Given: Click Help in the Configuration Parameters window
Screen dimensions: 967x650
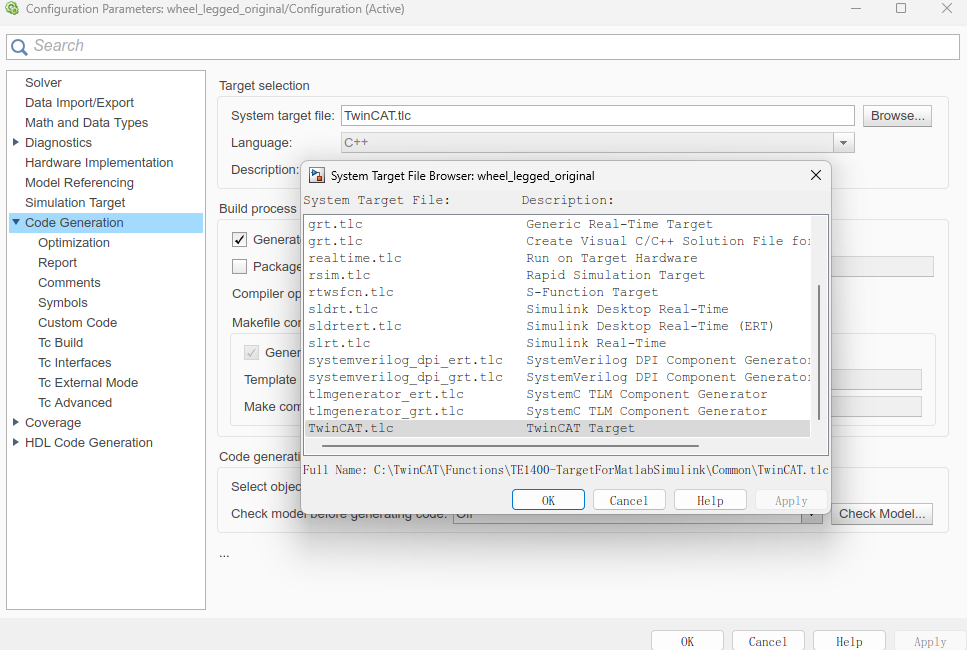Looking at the screenshot, I should (x=849, y=641).
